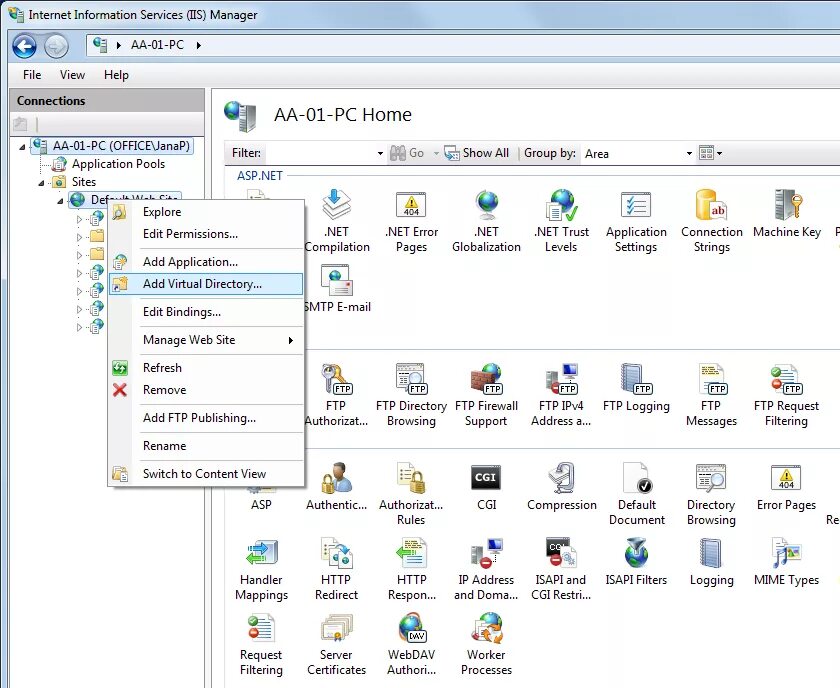Viewport: 840px width, 688px height.
Task: Click the Go filter button
Action: click(407, 153)
